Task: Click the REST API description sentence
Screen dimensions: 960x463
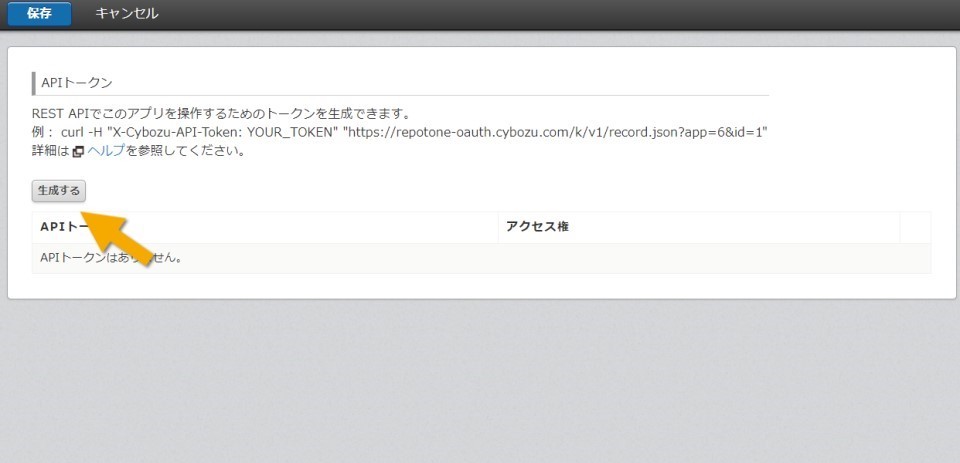Action: tap(221, 114)
